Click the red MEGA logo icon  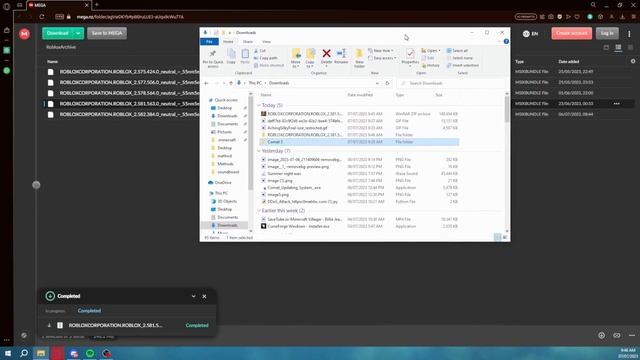(24, 34)
